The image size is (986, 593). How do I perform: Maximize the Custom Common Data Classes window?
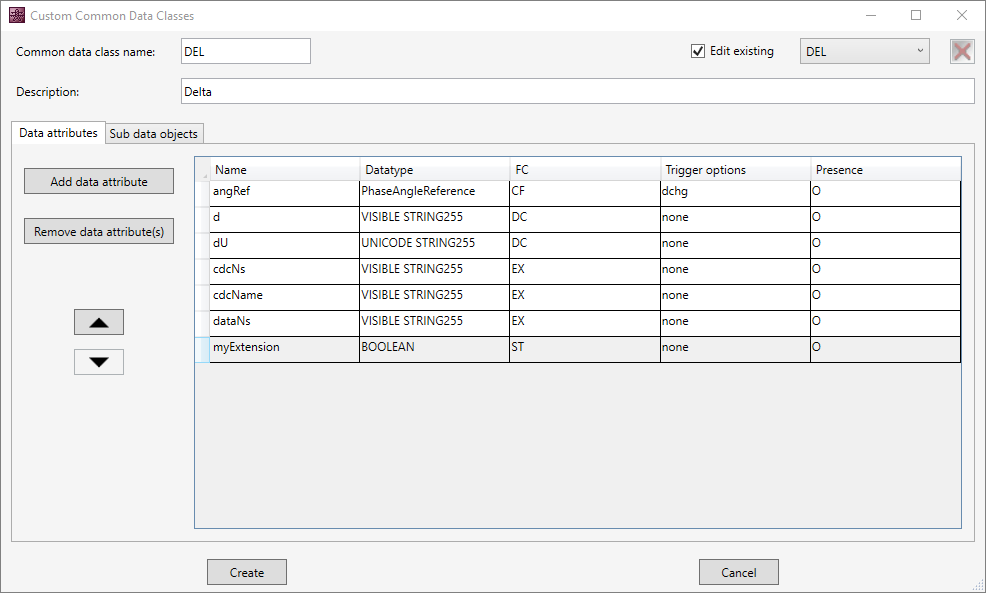[916, 15]
